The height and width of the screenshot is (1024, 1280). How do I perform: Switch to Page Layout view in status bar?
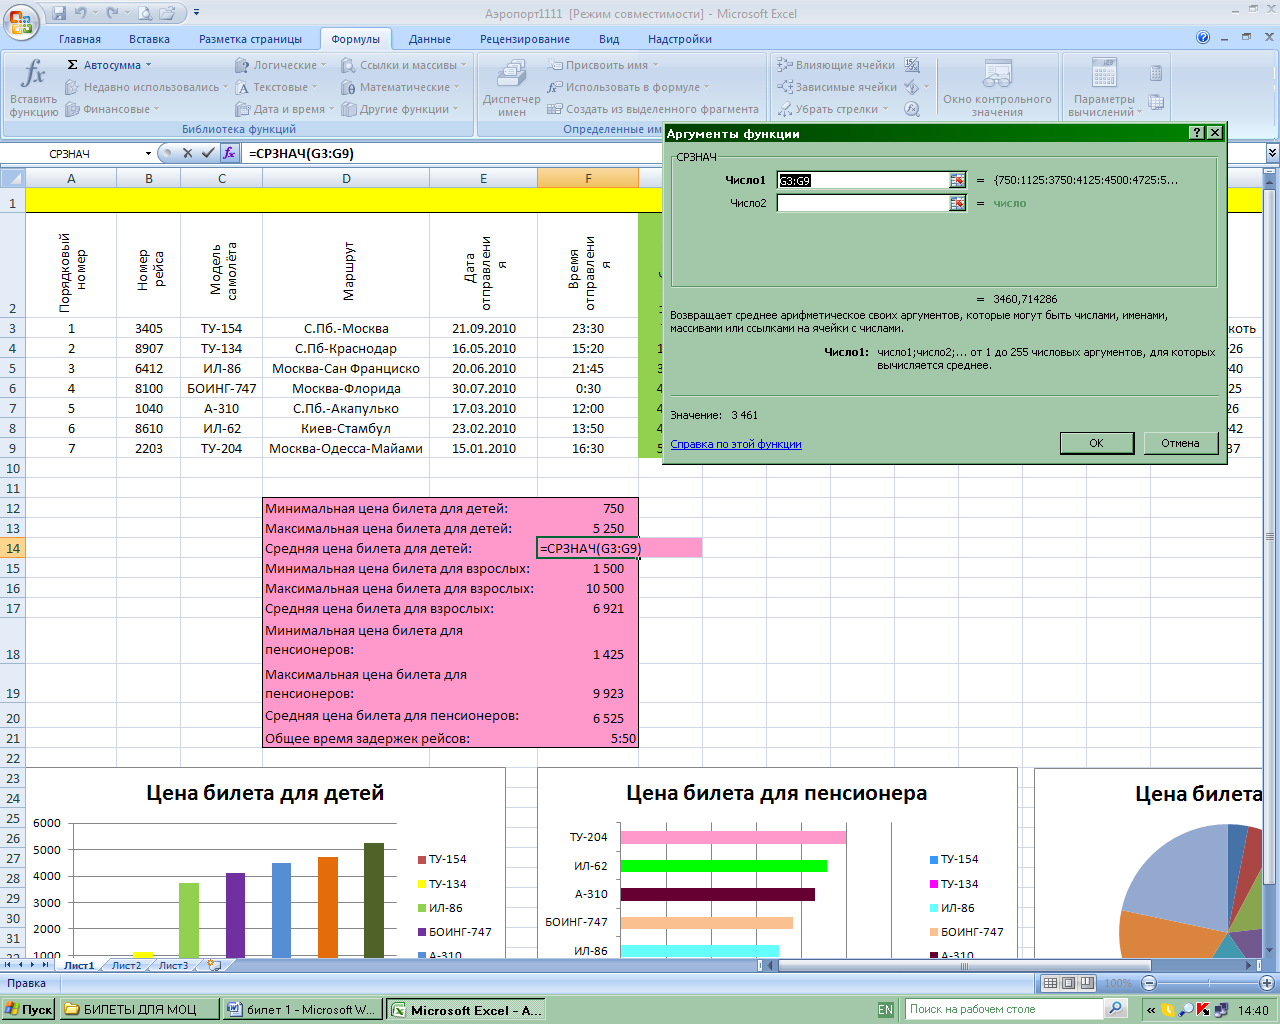[1068, 983]
